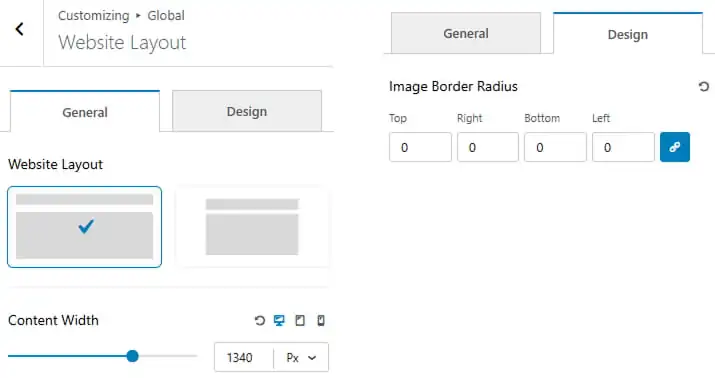Image resolution: width=715 pixels, height=378 pixels.
Task: Select desktop device preview icon
Action: point(279,321)
